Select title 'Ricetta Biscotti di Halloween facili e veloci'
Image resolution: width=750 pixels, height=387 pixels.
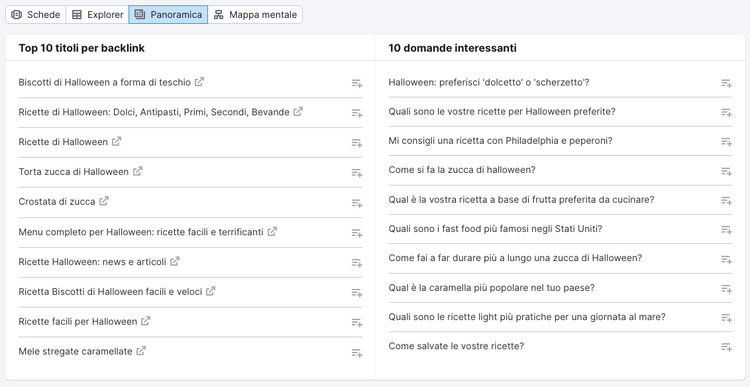click(x=110, y=291)
